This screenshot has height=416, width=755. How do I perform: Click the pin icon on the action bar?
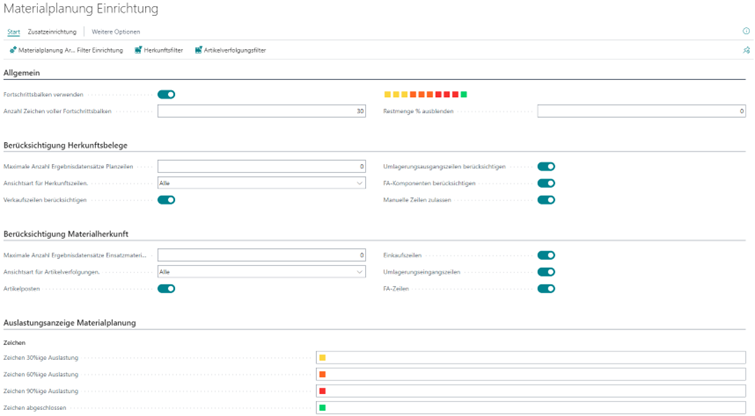coord(746,50)
